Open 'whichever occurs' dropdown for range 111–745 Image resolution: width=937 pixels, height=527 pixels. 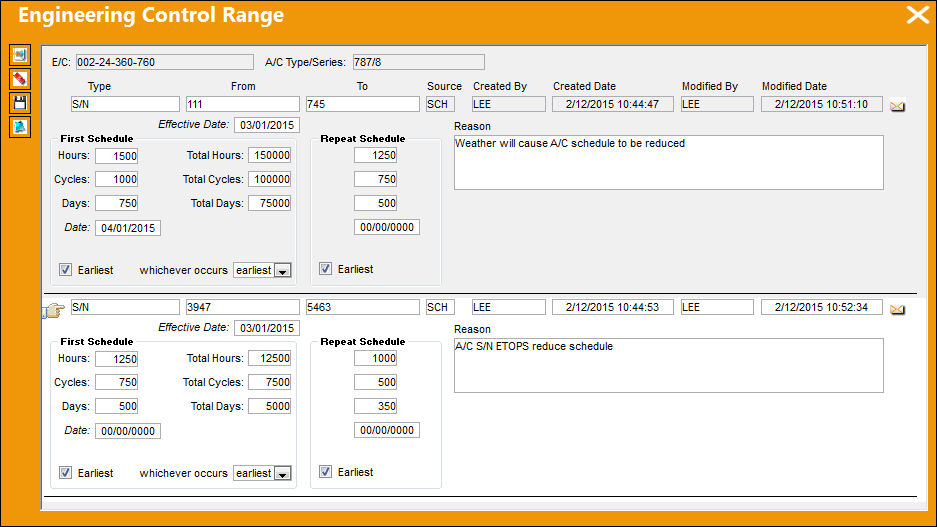(283, 271)
